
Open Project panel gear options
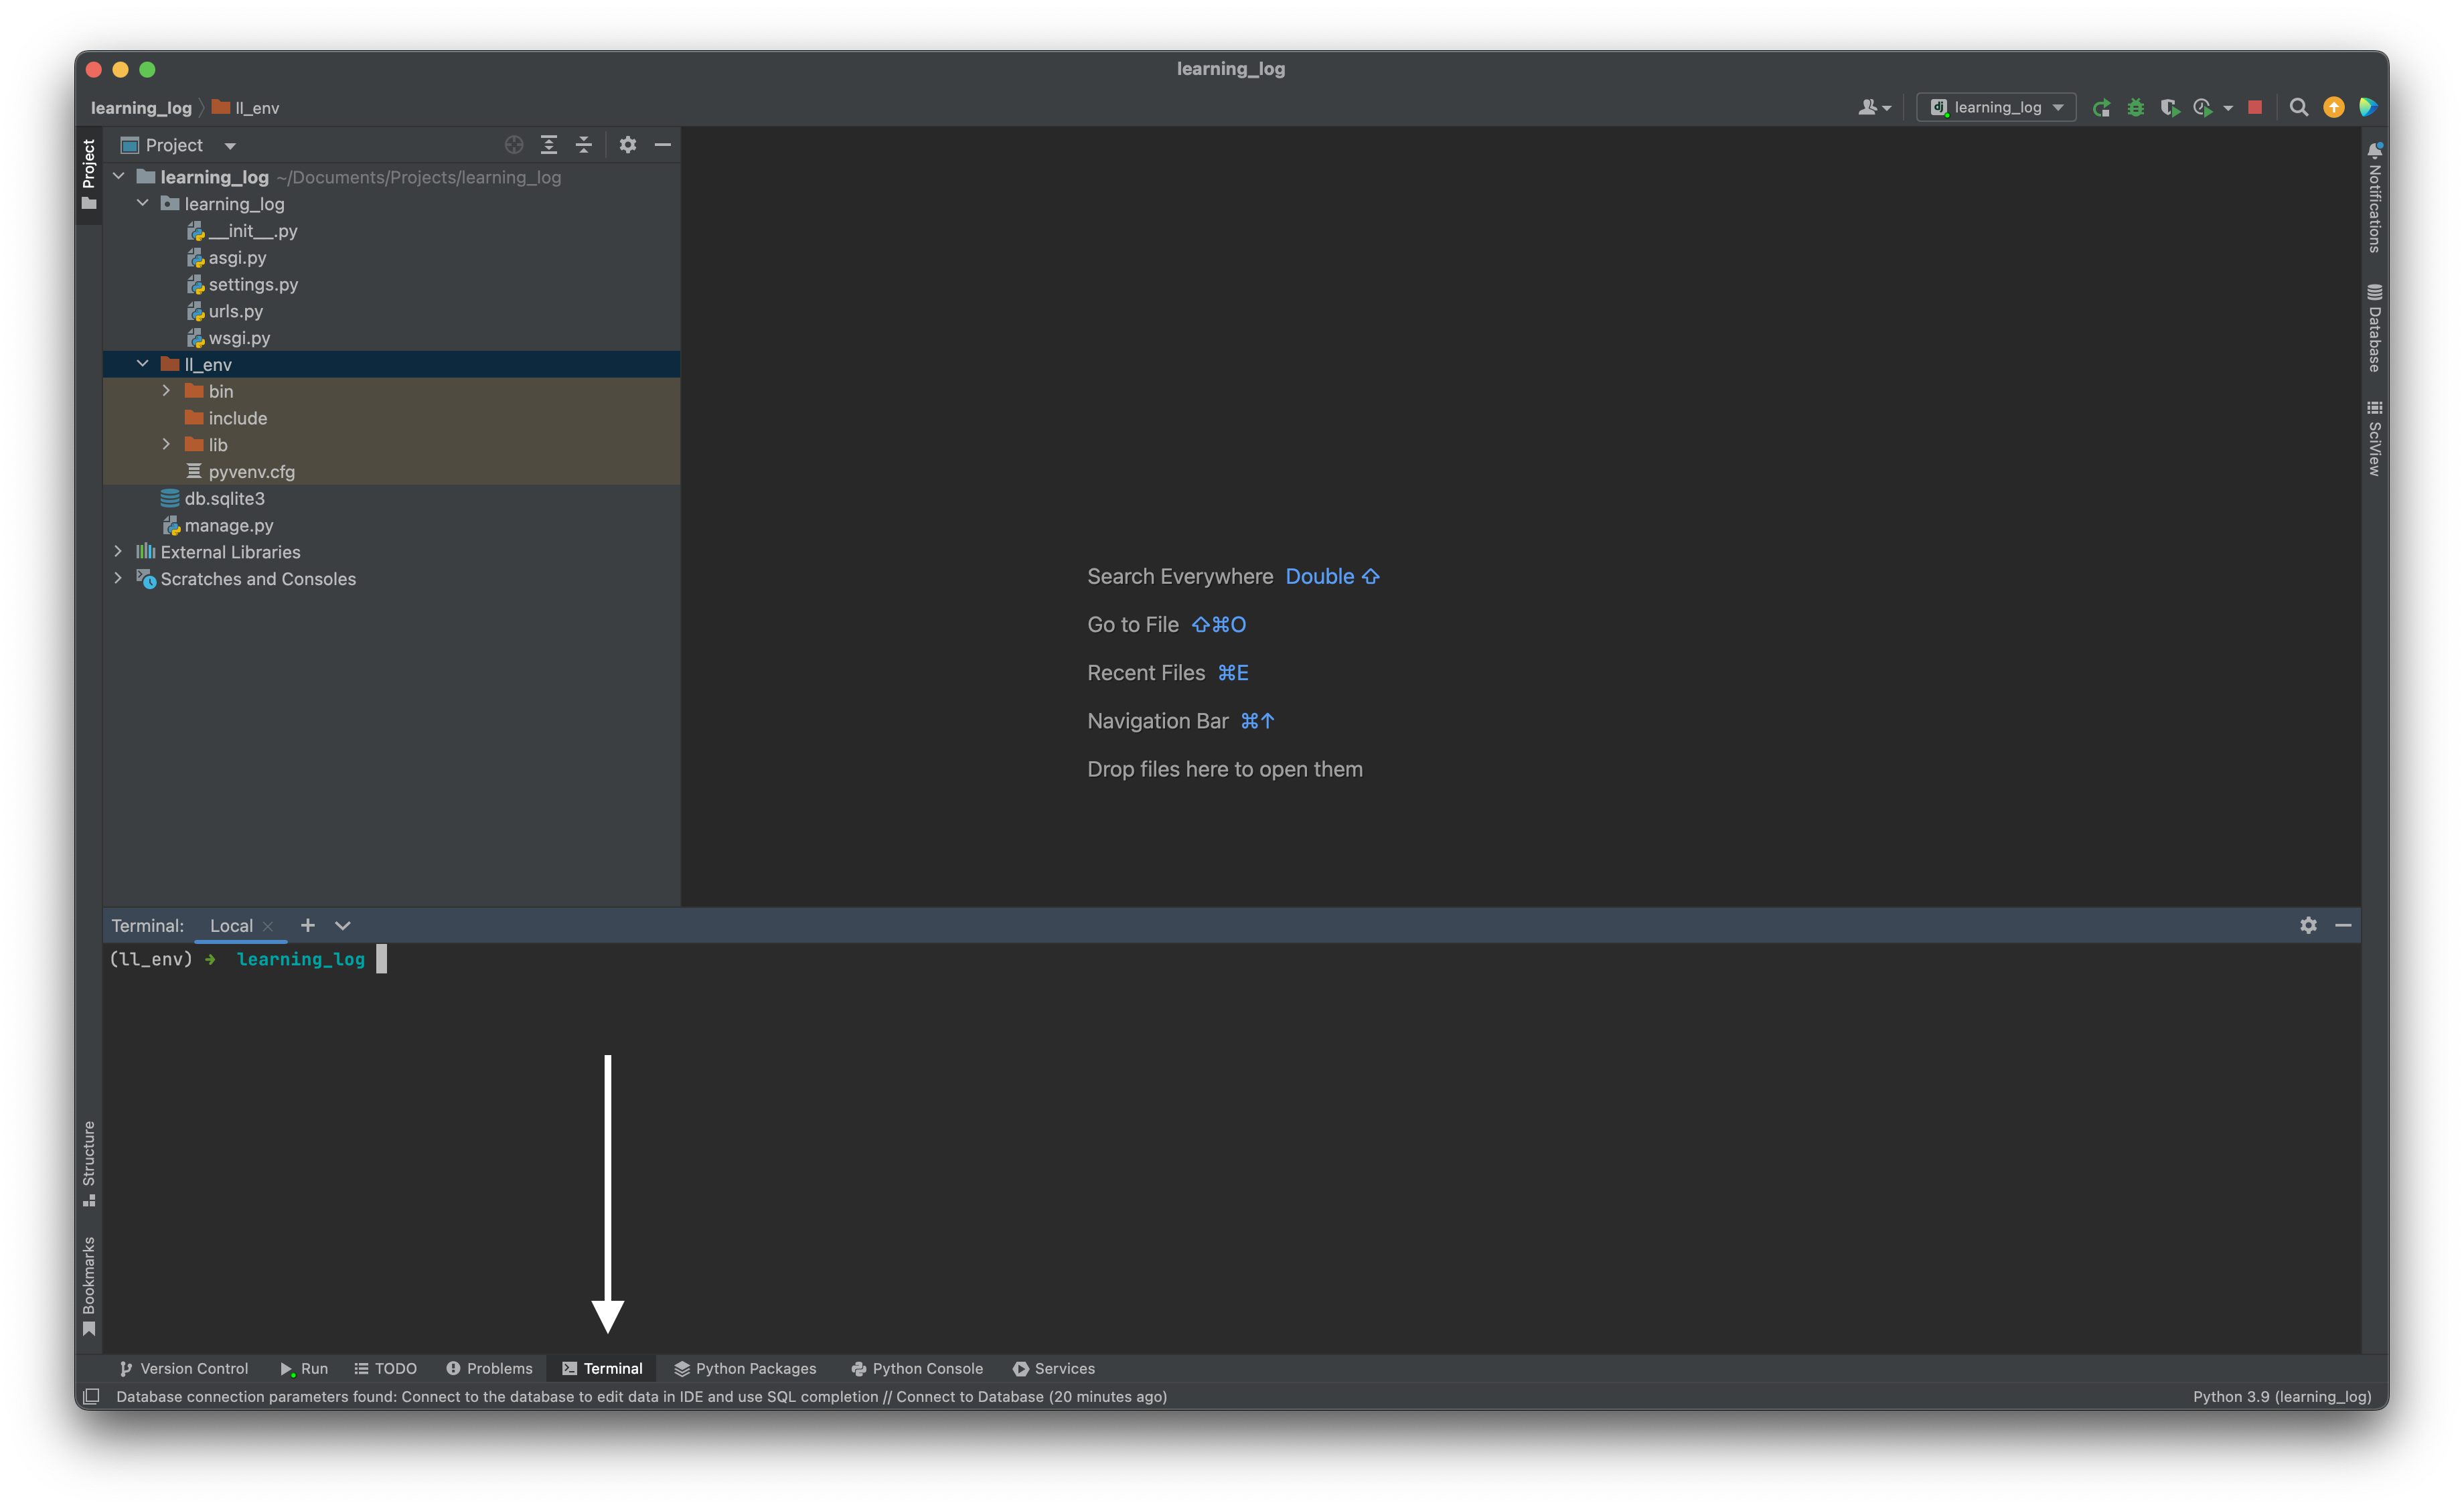coord(628,145)
